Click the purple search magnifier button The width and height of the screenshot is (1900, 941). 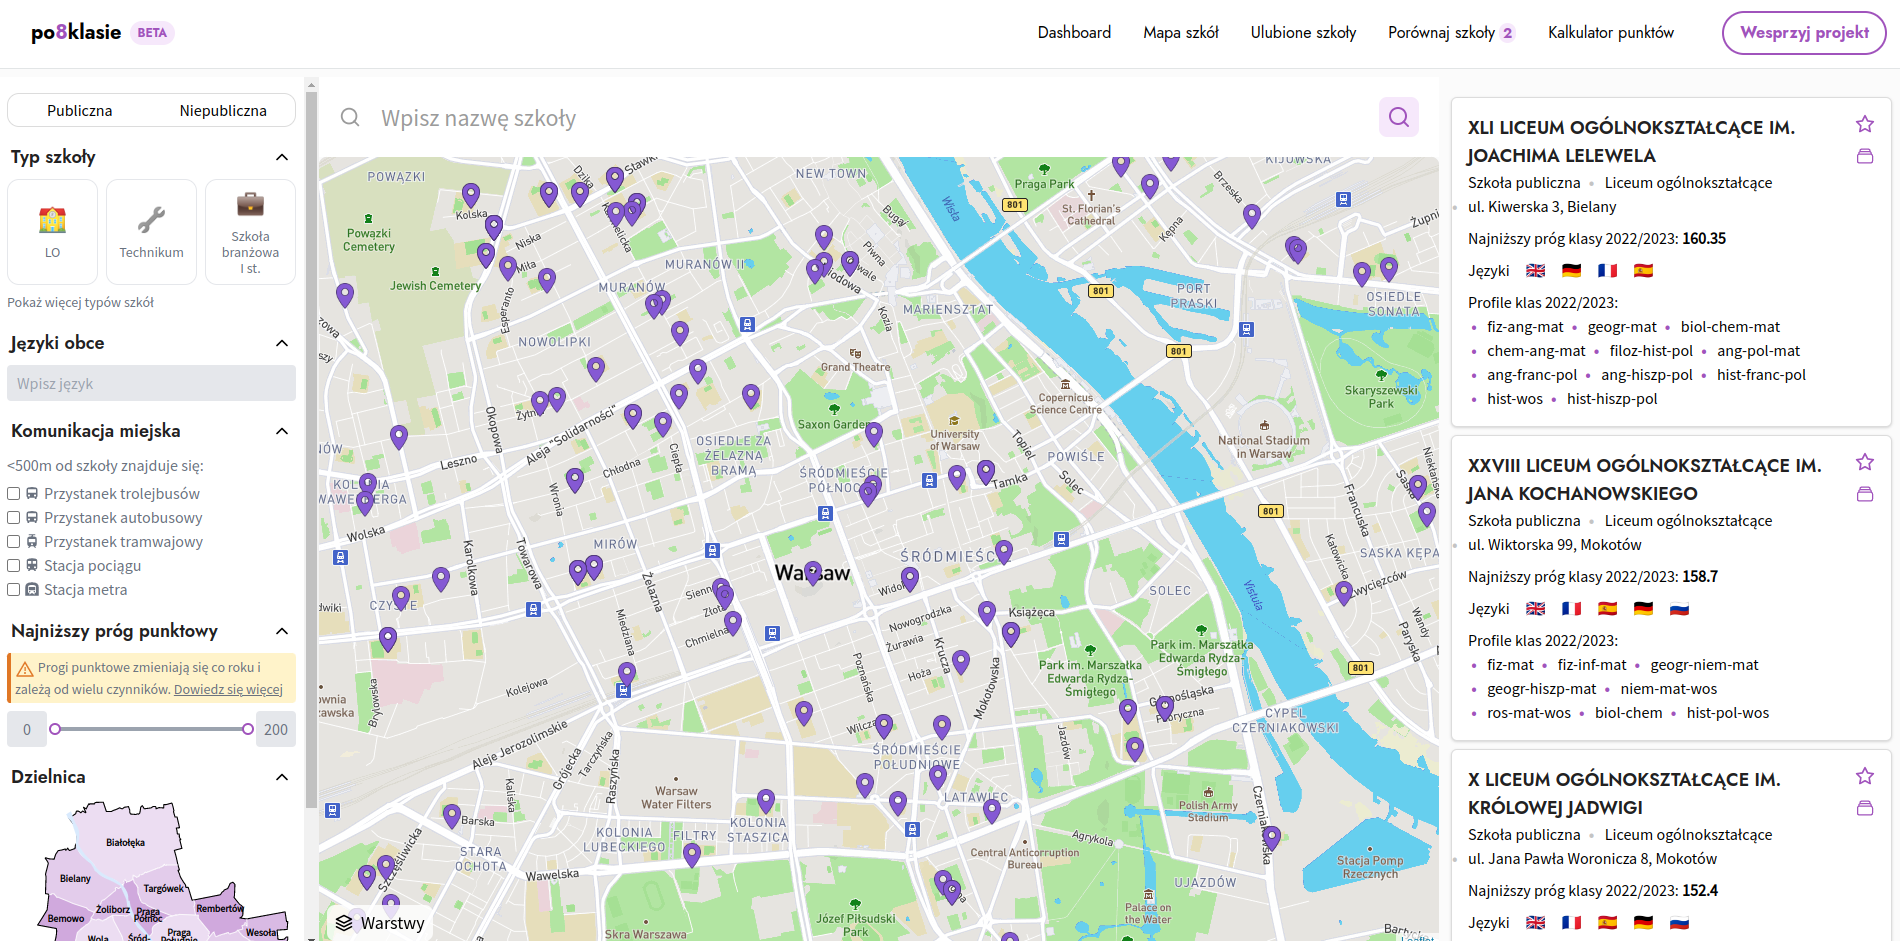[1398, 118]
